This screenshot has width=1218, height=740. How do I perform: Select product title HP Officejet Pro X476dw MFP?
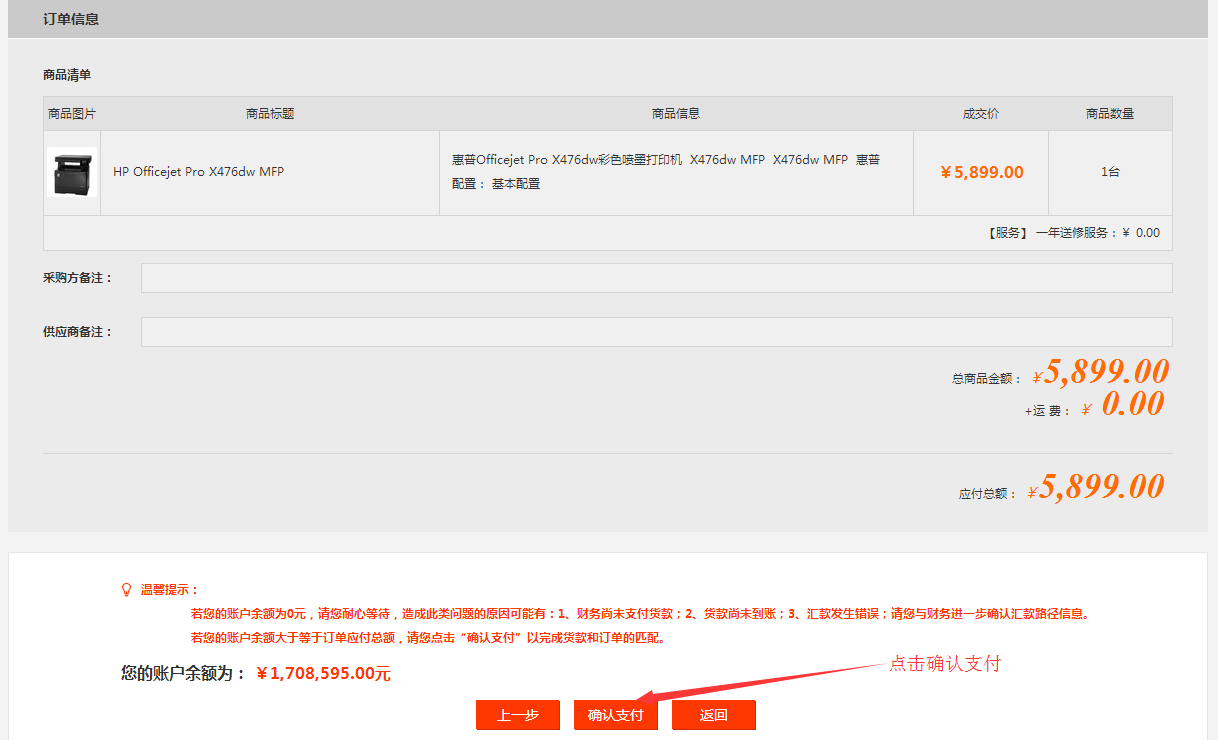[x=198, y=172]
